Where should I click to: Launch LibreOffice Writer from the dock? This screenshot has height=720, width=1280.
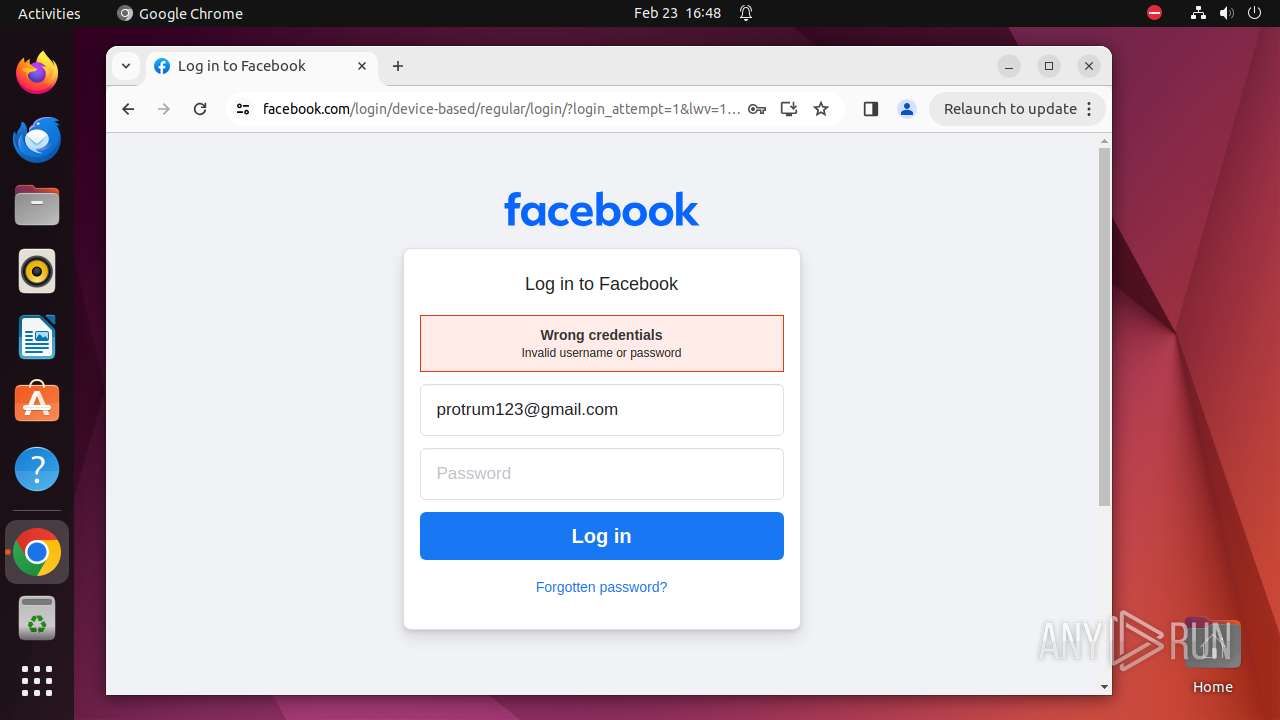37,337
